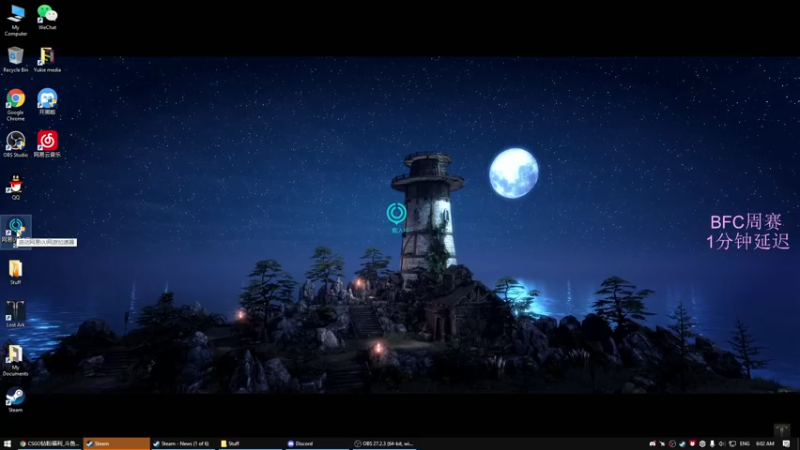Select the blue game controller desktop icon

click(47, 101)
